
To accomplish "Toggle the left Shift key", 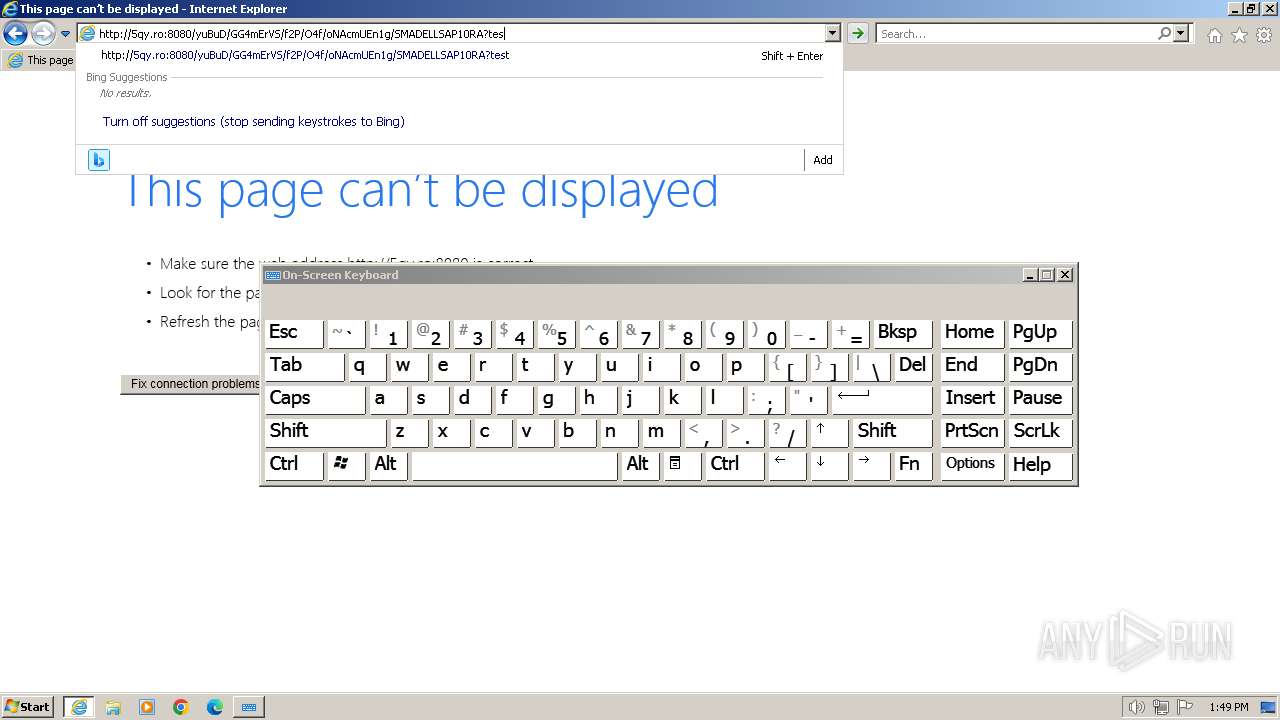I will tap(325, 432).
